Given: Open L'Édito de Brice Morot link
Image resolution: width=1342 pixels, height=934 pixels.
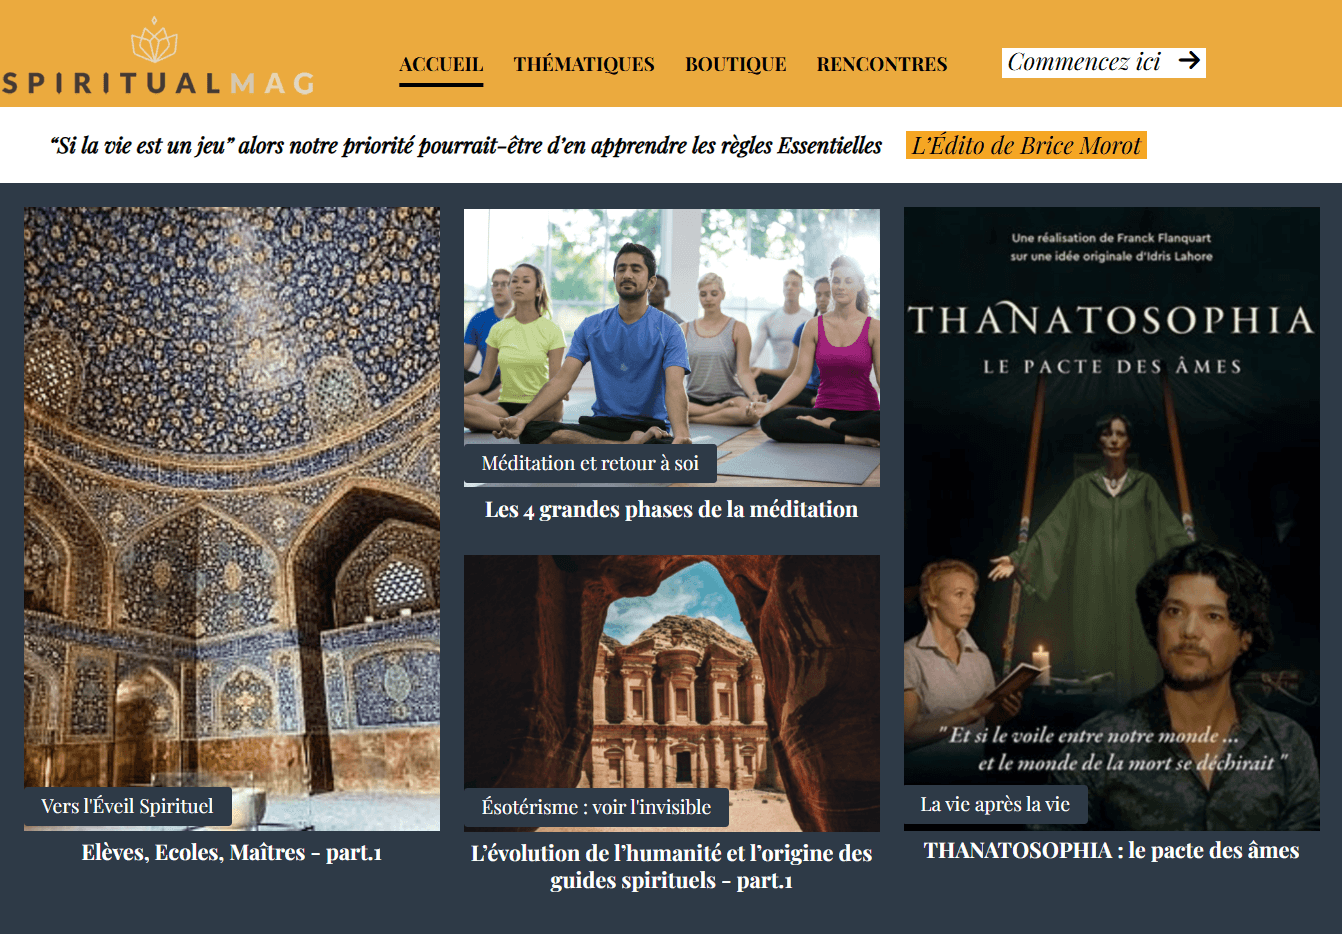Looking at the screenshot, I should [x=1026, y=145].
